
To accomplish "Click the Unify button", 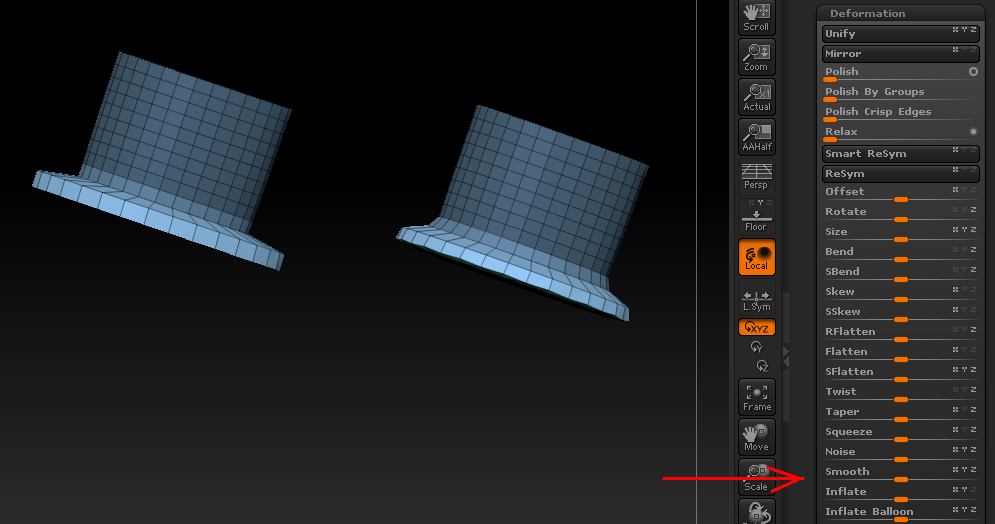I will pyautogui.click(x=900, y=34).
